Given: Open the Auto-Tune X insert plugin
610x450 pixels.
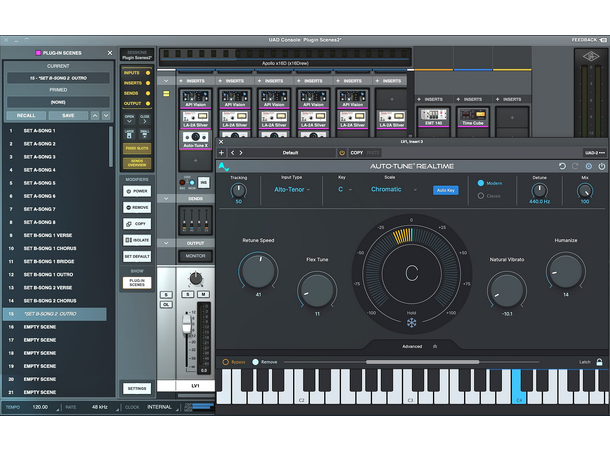Looking at the screenshot, I should click(196, 140).
